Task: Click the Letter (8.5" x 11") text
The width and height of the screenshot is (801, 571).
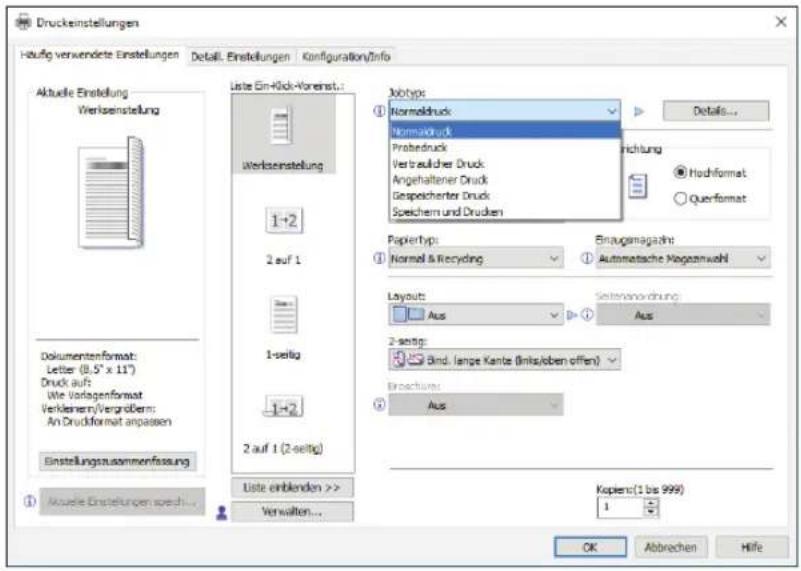Action: 91,369
